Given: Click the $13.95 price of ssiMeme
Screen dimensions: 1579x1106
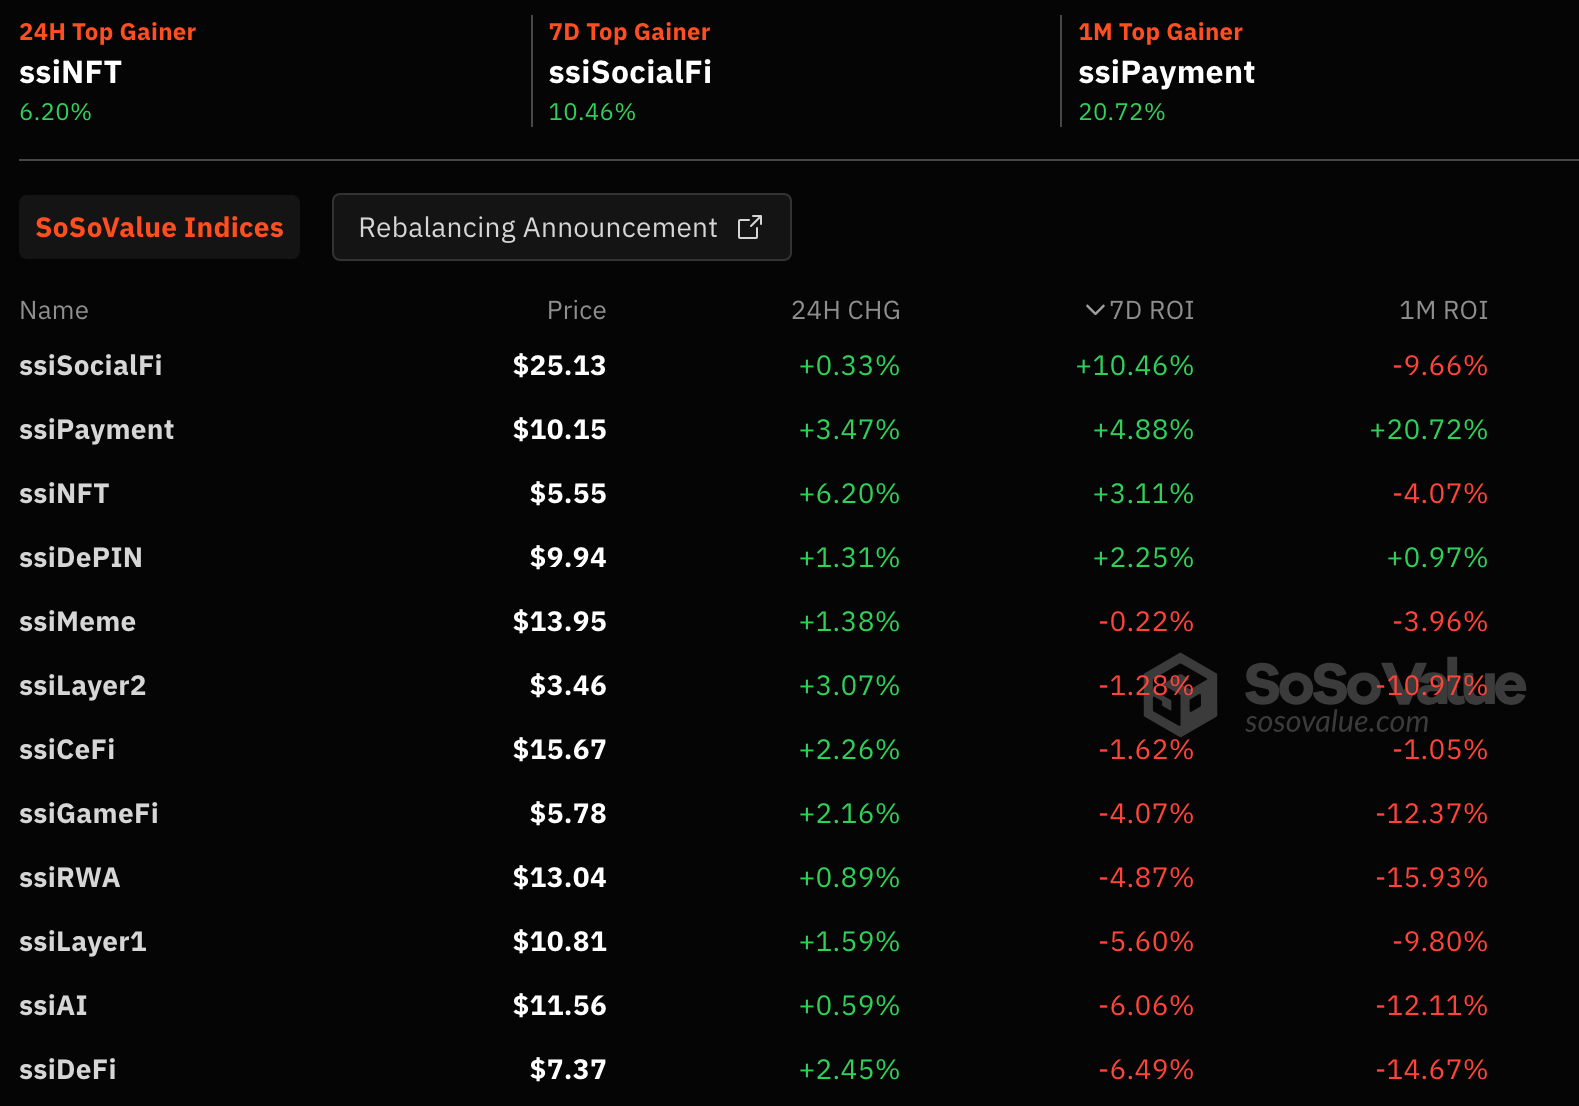Looking at the screenshot, I should [x=560, y=621].
